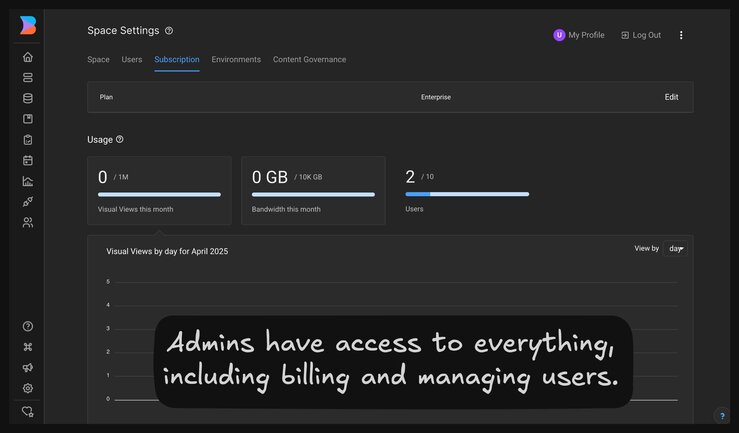The image size is (739, 433).
Task: Open the circled question mark help icon in the sidebar
Action: click(28, 326)
